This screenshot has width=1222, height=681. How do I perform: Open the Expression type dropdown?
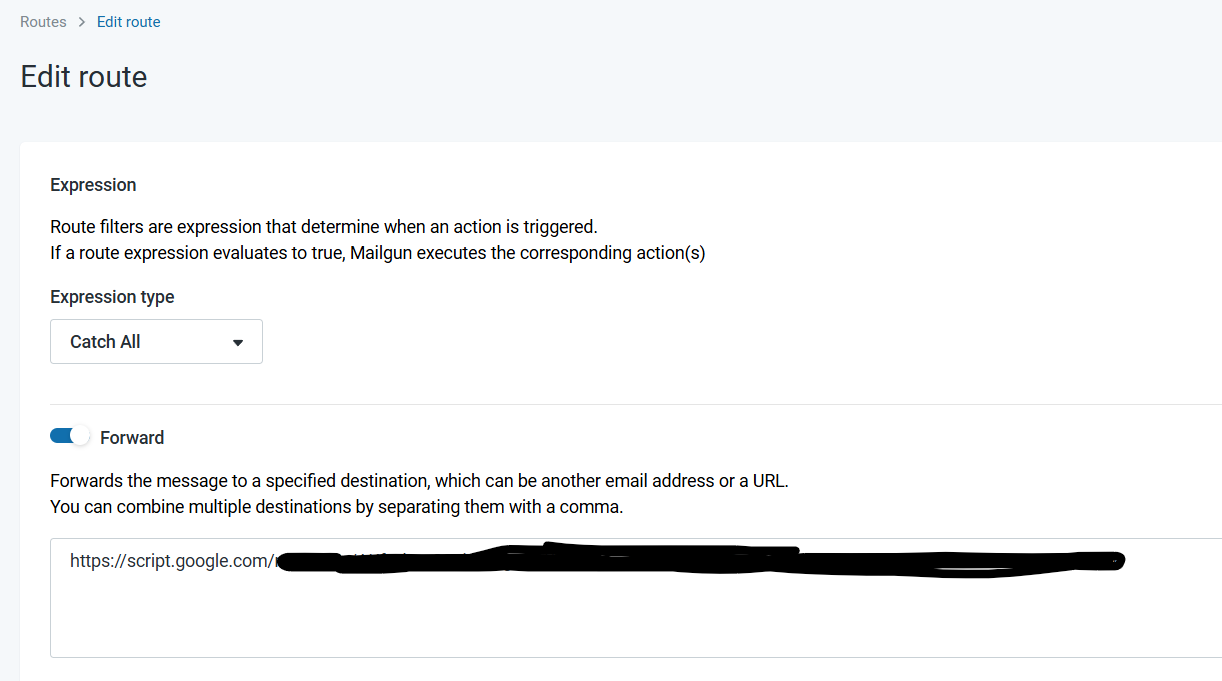[156, 342]
